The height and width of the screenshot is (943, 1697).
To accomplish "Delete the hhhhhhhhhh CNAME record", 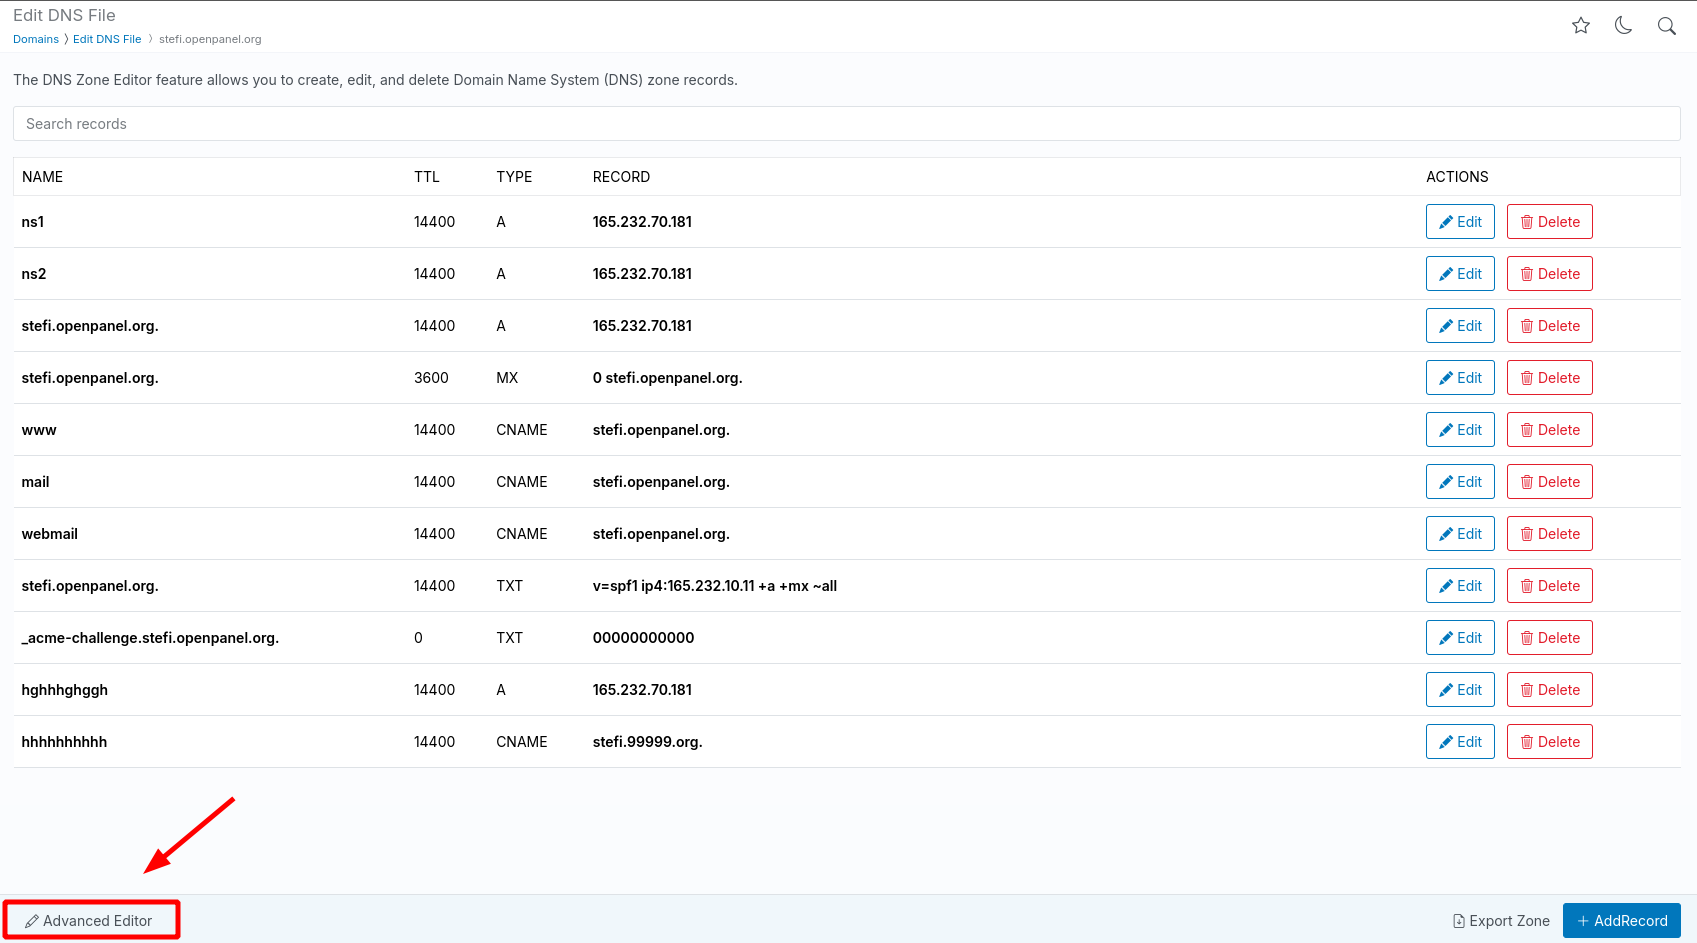I will point(1549,742).
